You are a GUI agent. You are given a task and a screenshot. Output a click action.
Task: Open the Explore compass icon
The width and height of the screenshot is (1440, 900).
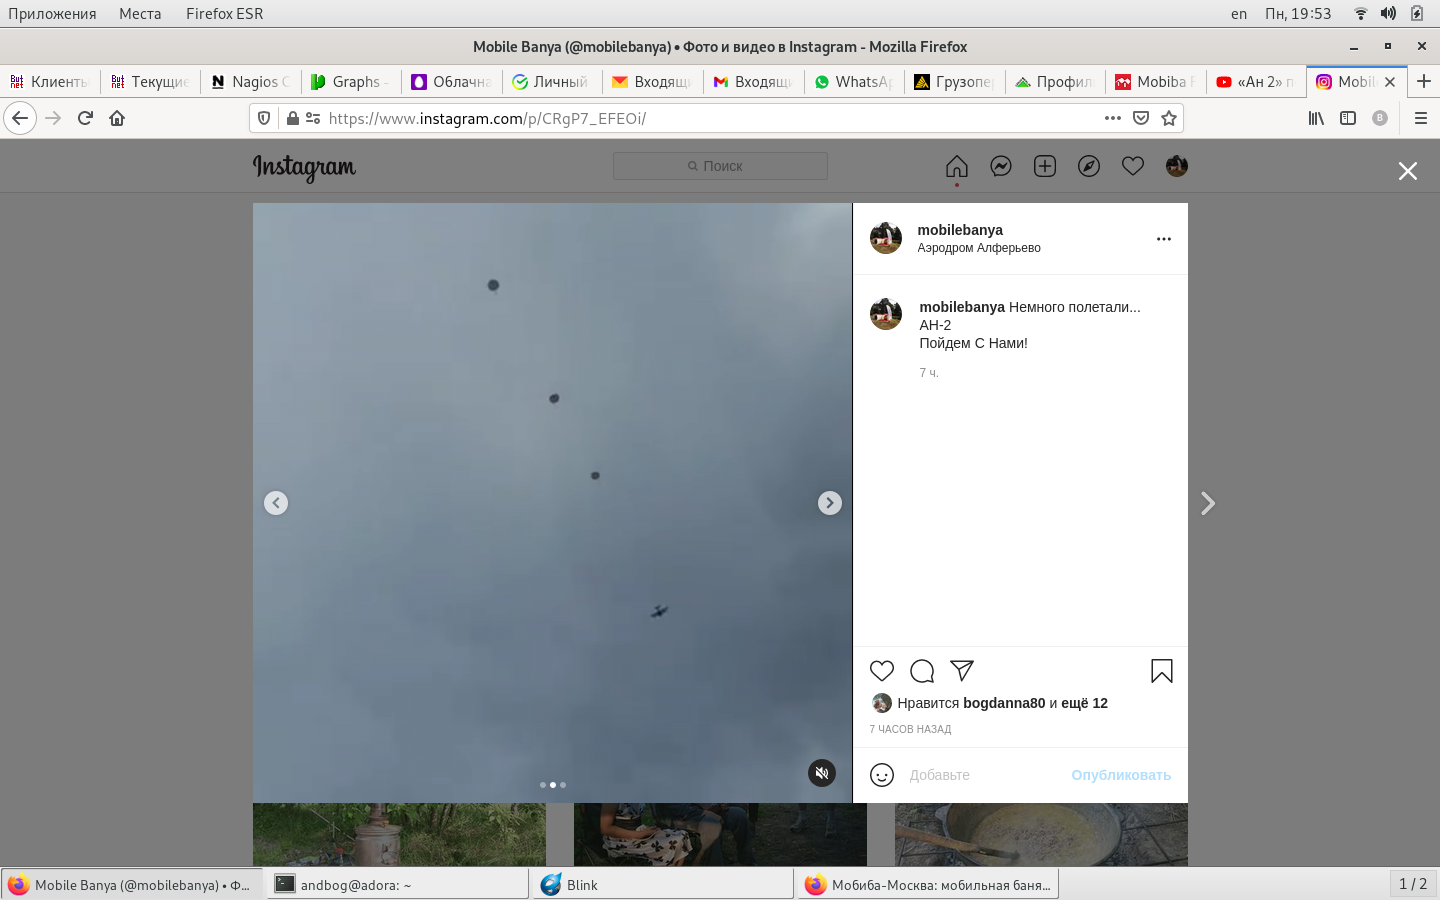[1088, 166]
